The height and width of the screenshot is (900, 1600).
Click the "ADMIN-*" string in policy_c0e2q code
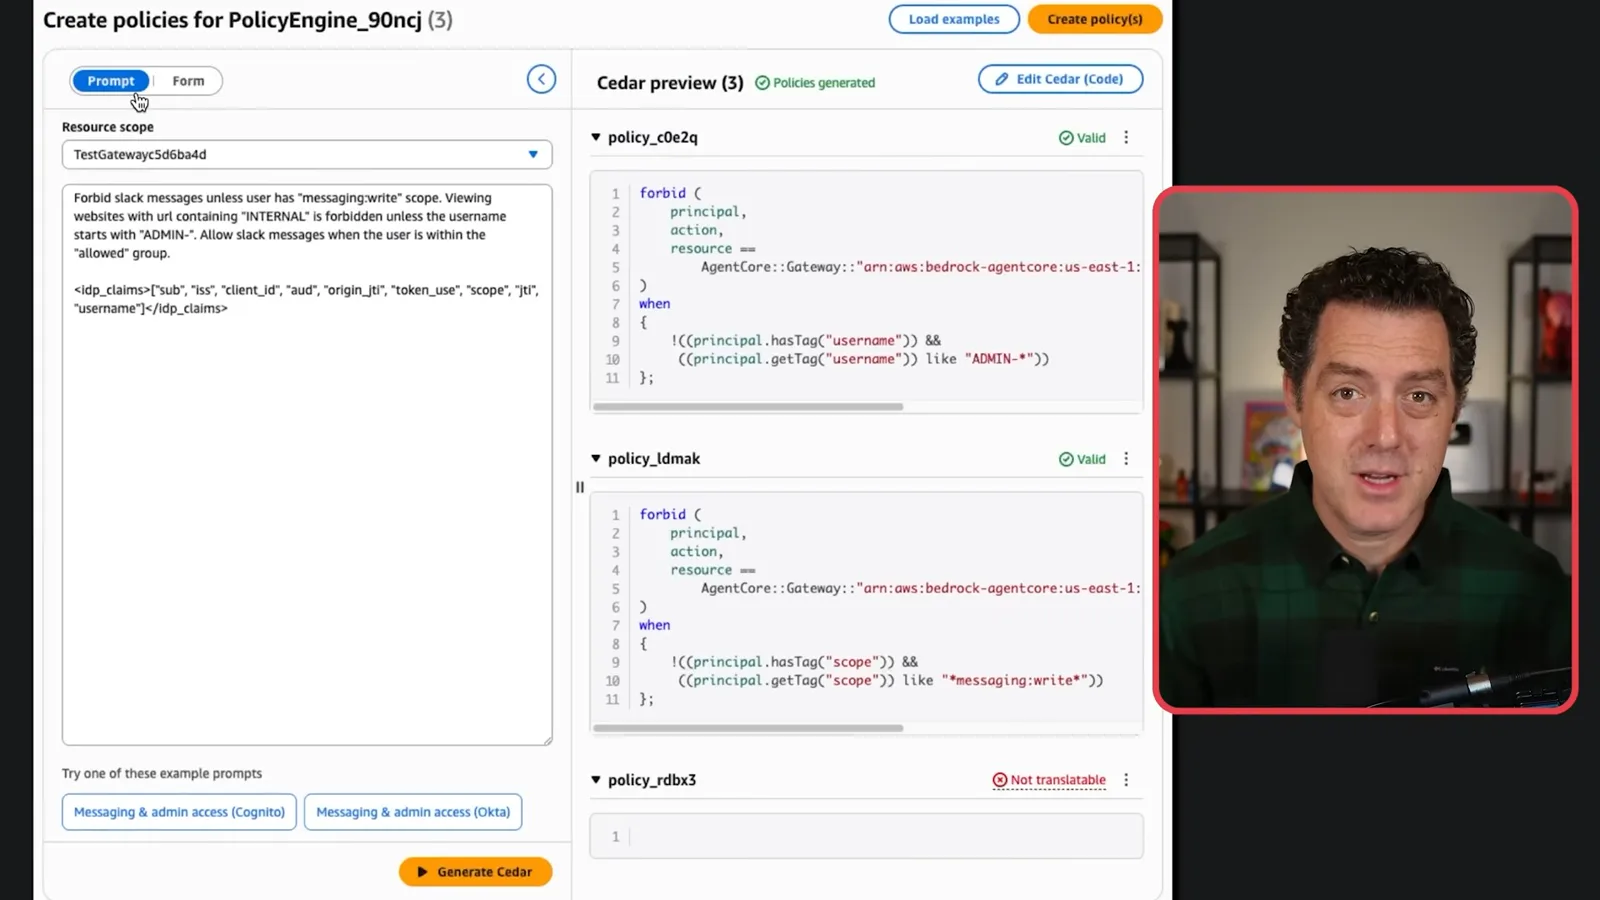pos(999,359)
